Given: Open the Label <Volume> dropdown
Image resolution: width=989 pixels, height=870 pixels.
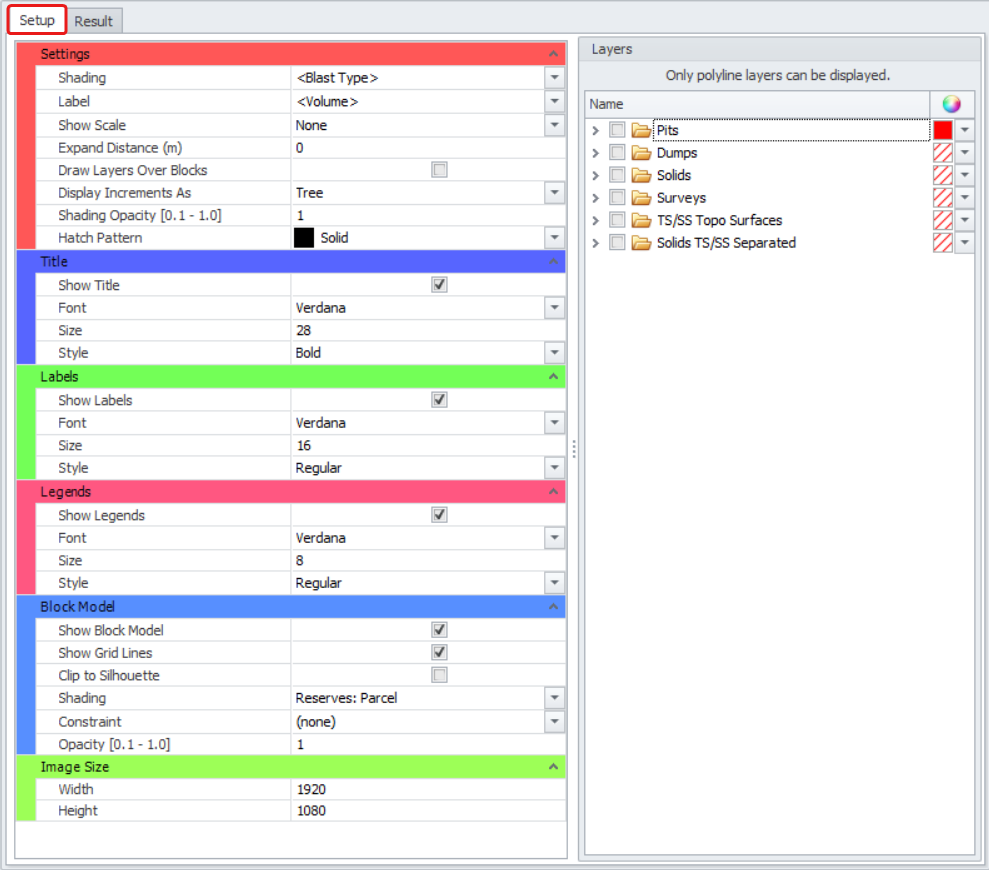Looking at the screenshot, I should [x=554, y=101].
